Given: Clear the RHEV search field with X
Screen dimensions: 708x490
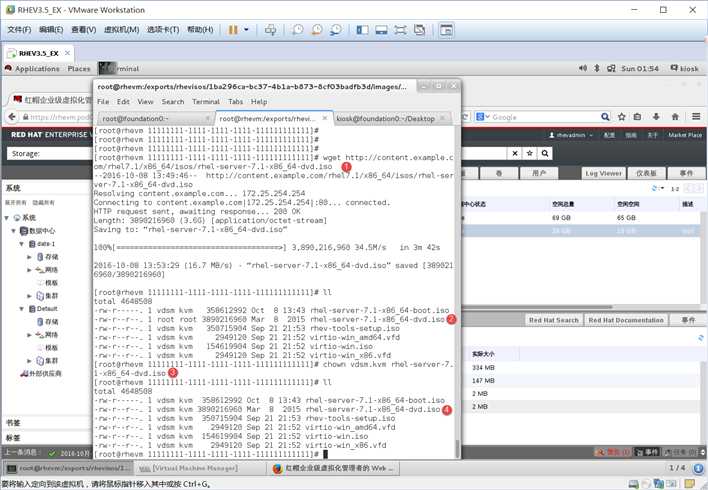Looking at the screenshot, I should [515, 154].
